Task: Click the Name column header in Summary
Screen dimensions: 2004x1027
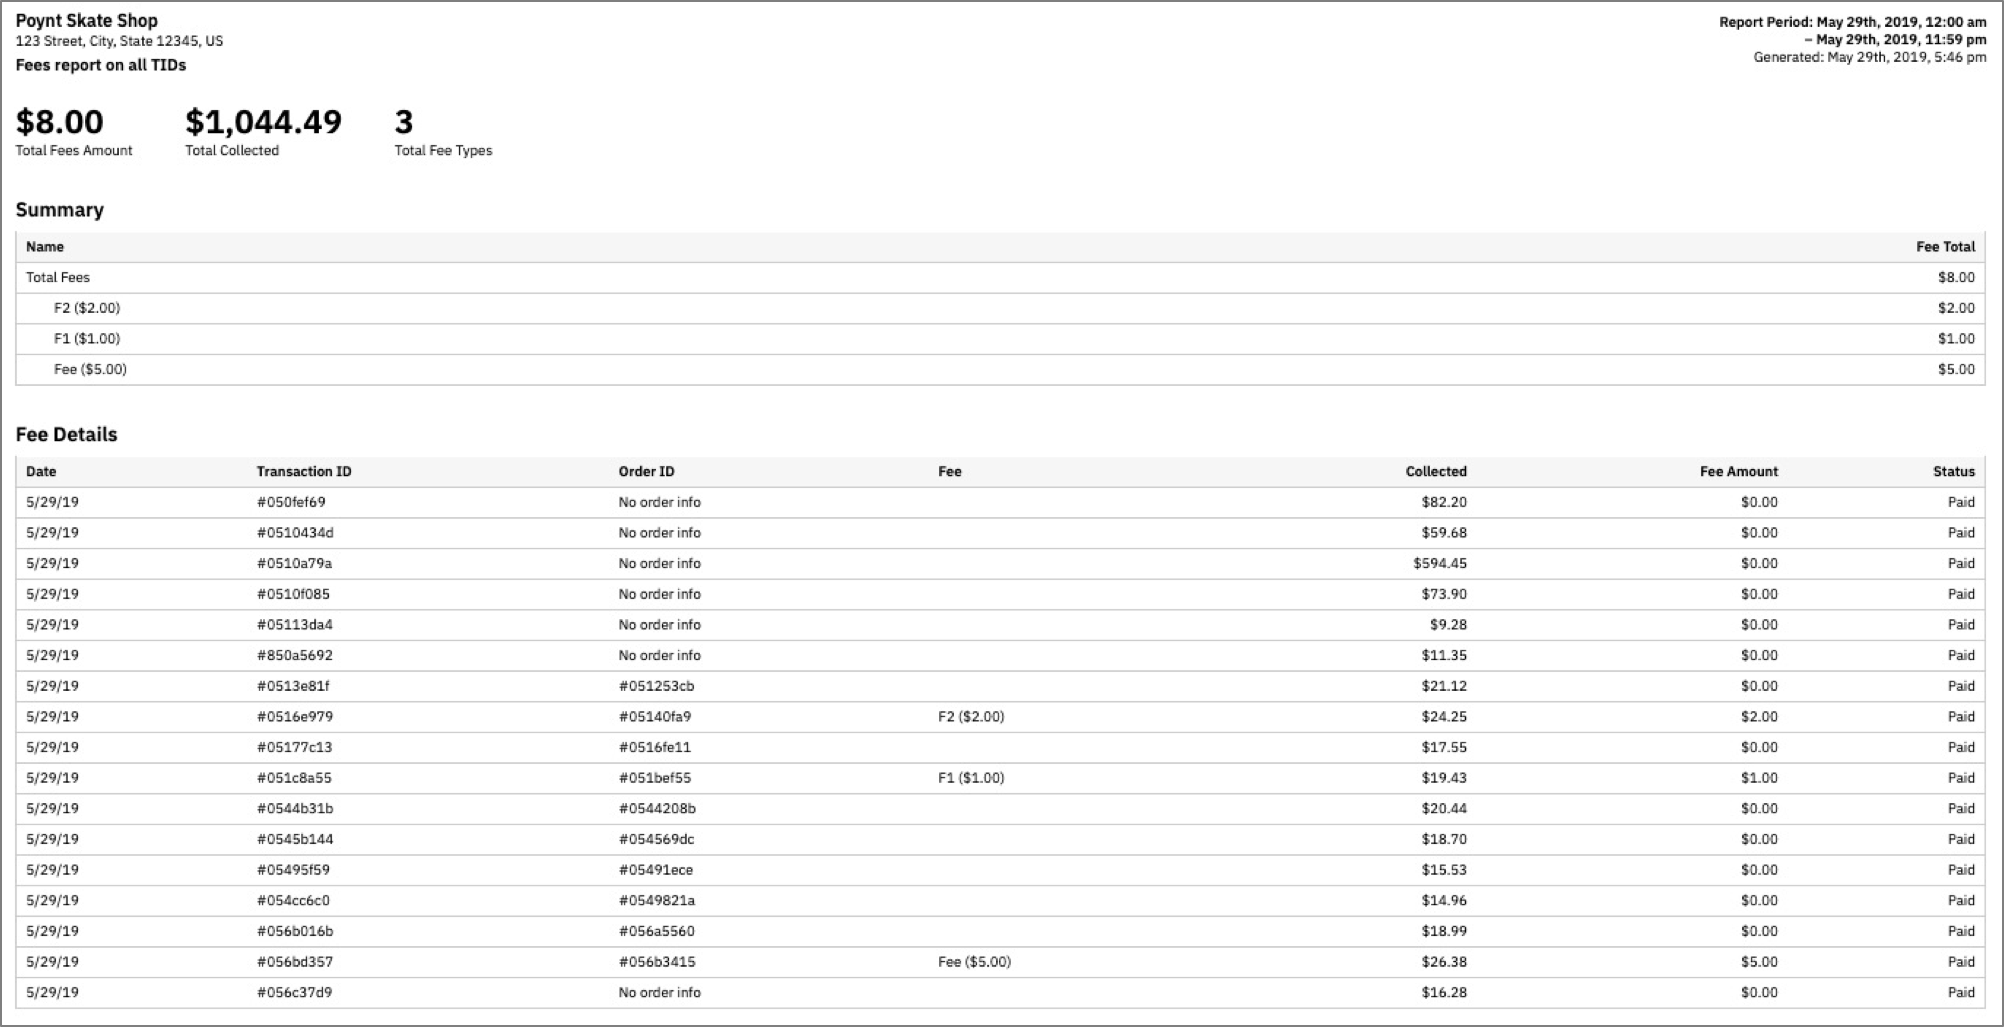Action: [45, 247]
